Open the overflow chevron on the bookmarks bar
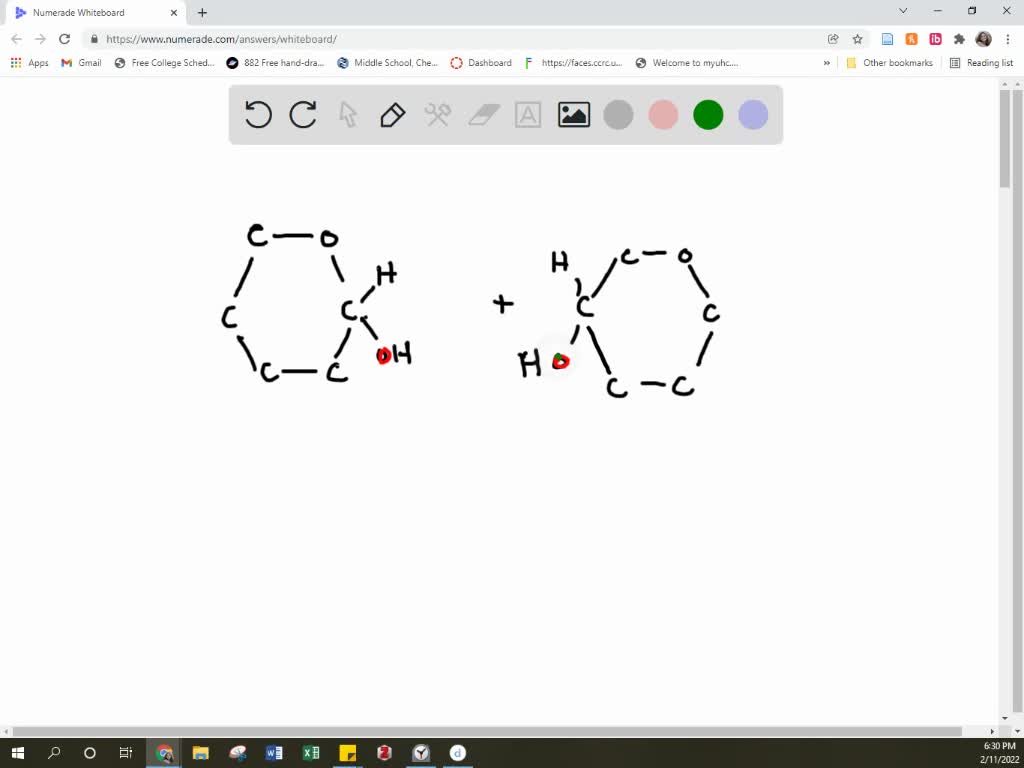 coord(826,62)
